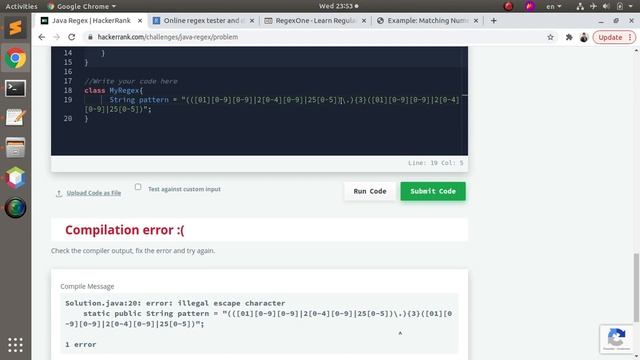Image resolution: width=640 pixels, height=360 pixels.
Task: Switch to Example: Matching Numbers tab
Action: pyautogui.click(x=427, y=20)
